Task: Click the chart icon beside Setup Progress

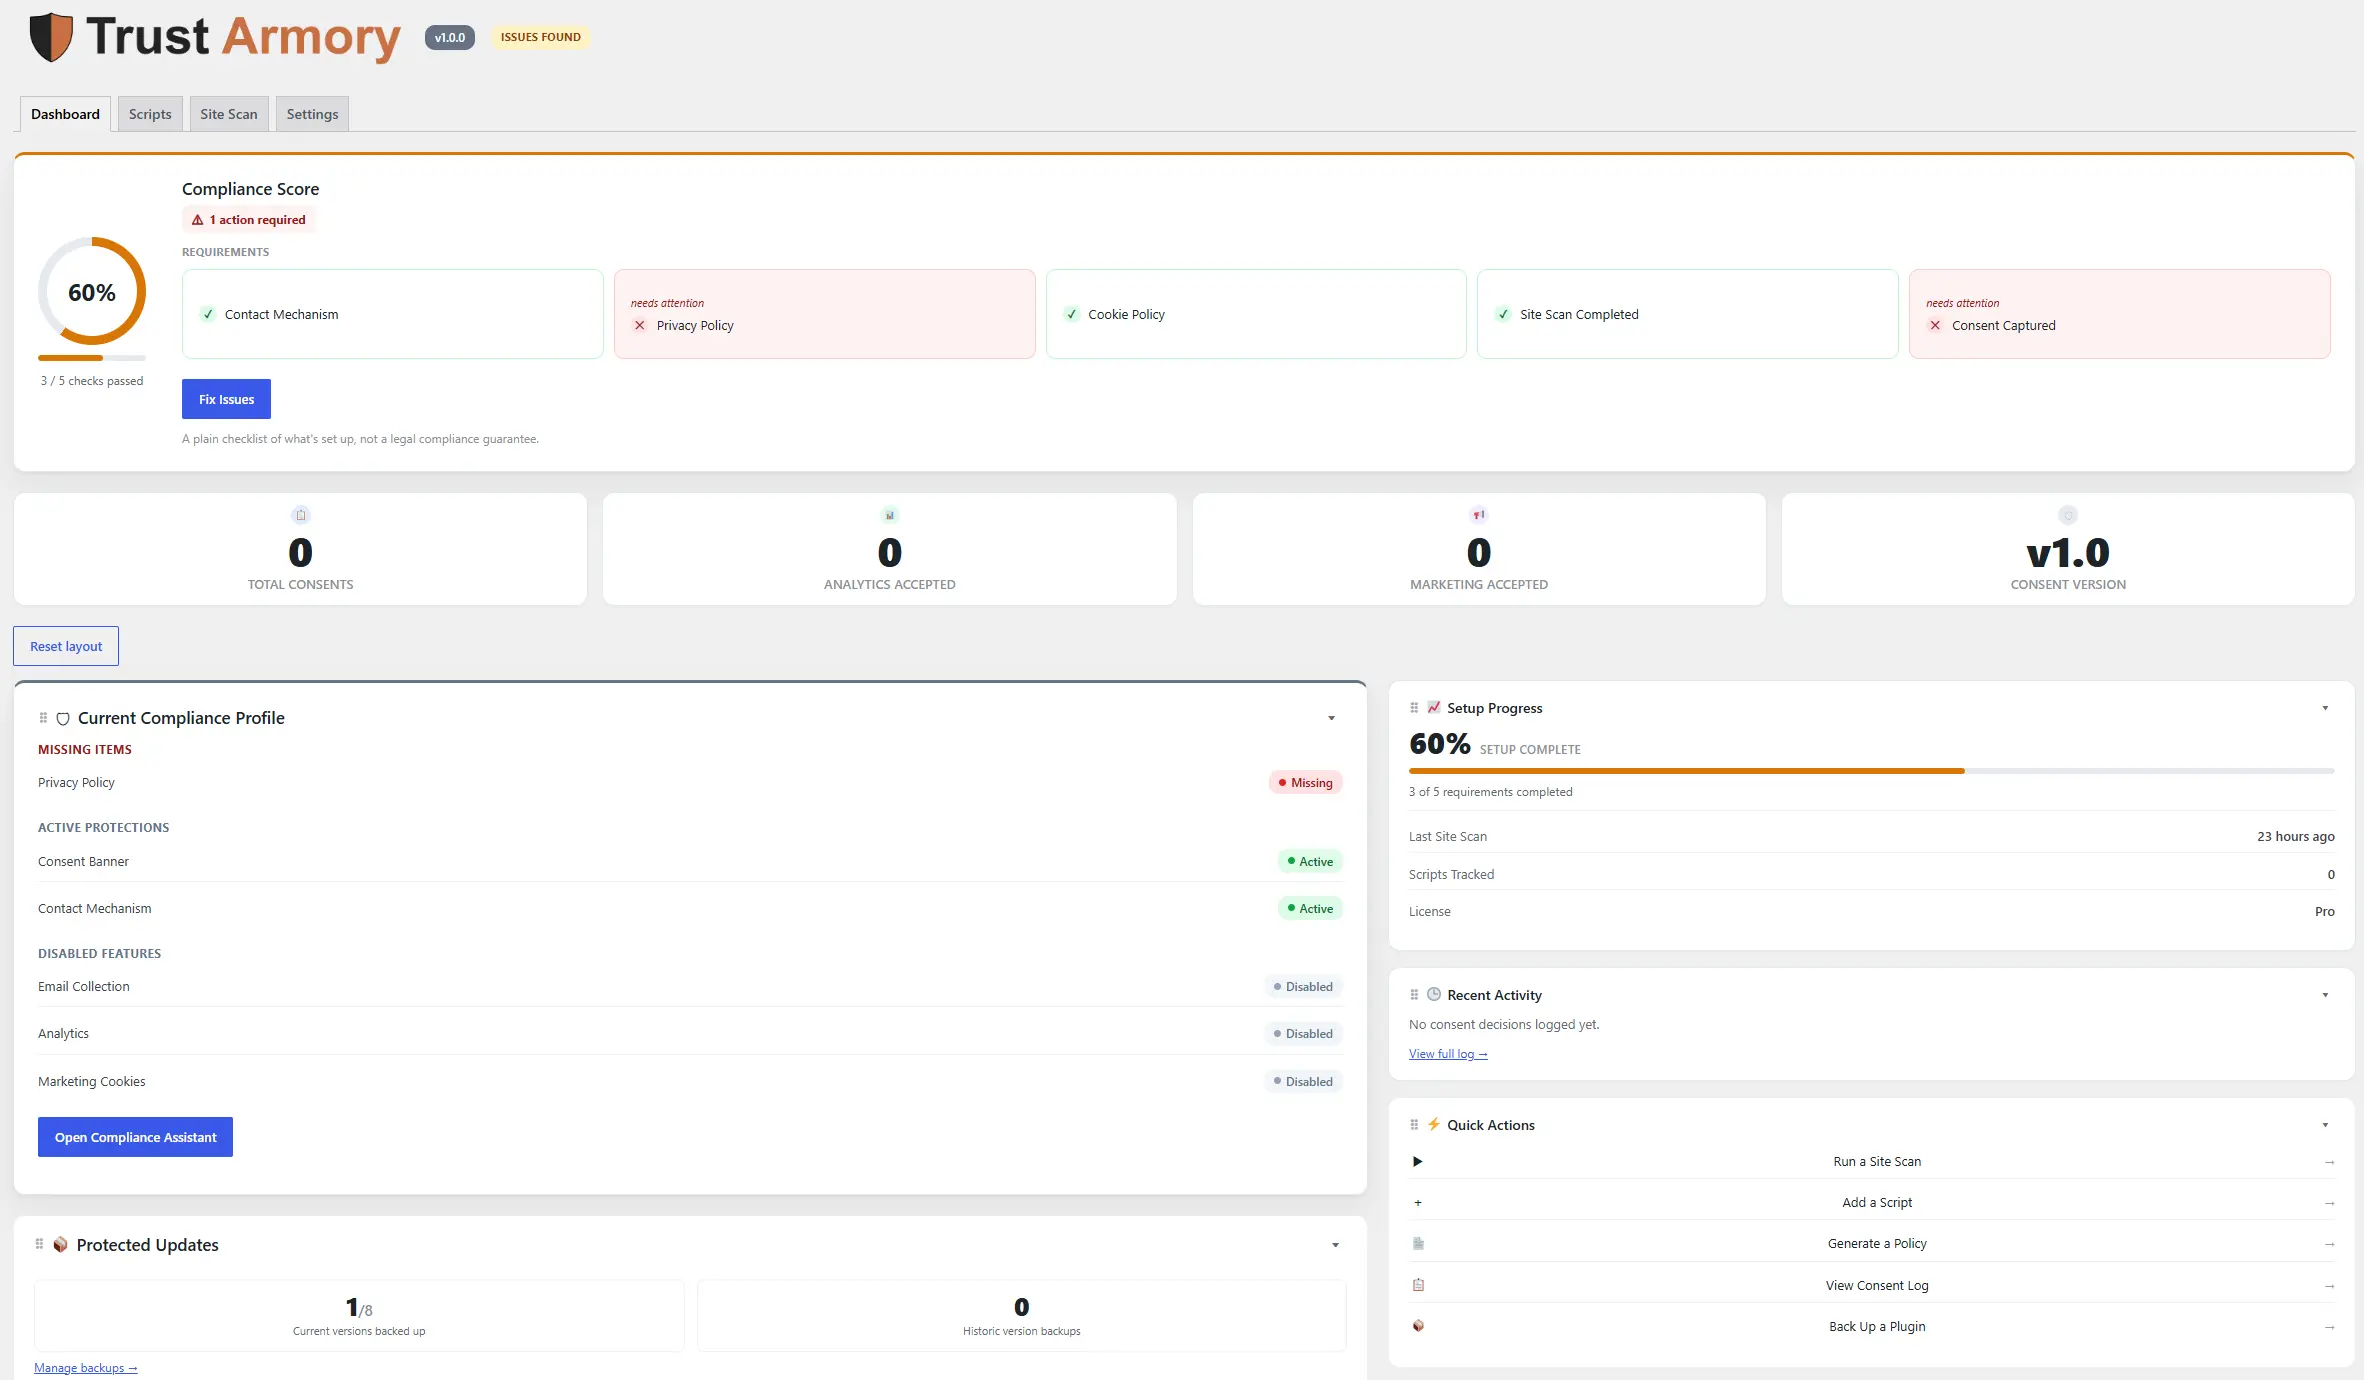Action: pos(1434,707)
